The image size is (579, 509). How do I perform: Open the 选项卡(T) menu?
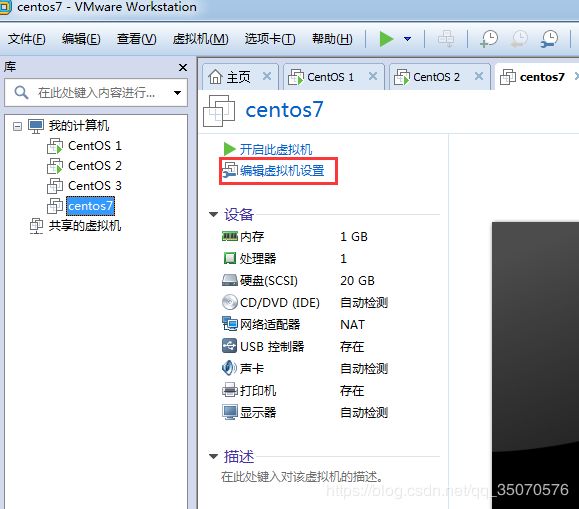click(270, 39)
